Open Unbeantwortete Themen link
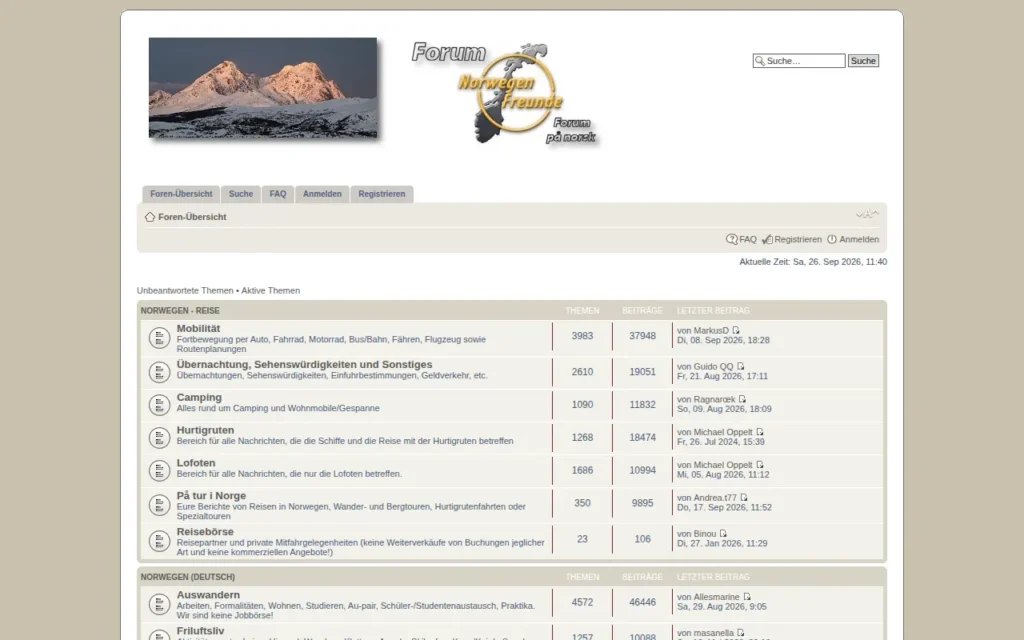1024x640 pixels. 185,291
